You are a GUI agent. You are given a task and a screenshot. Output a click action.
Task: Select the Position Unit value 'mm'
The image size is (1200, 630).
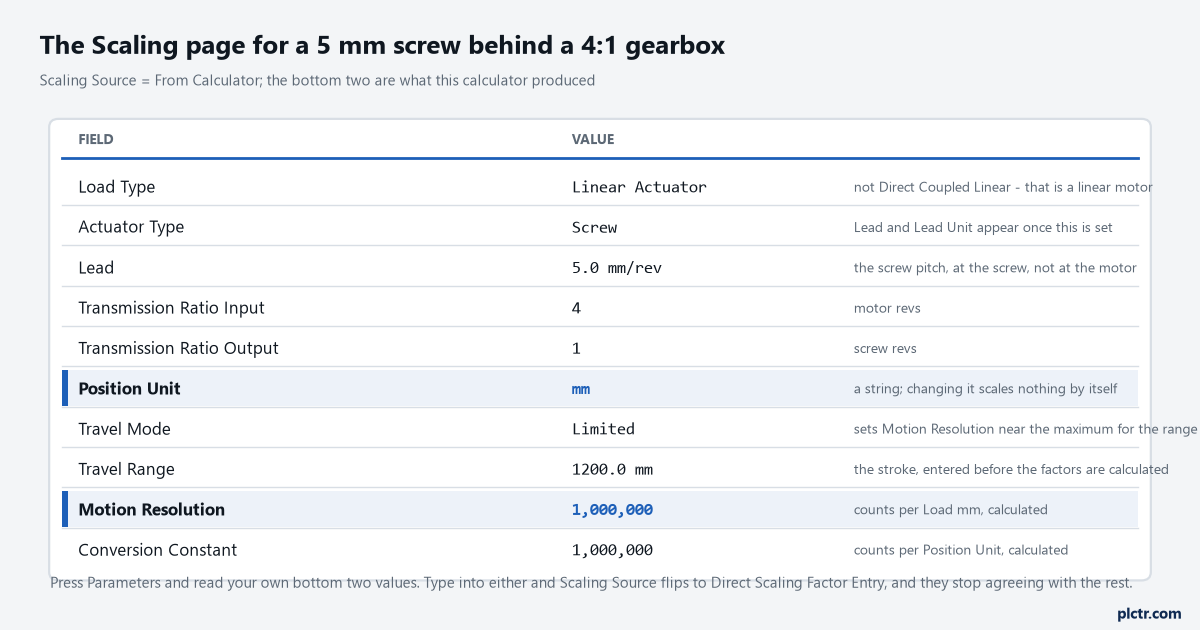(x=581, y=389)
